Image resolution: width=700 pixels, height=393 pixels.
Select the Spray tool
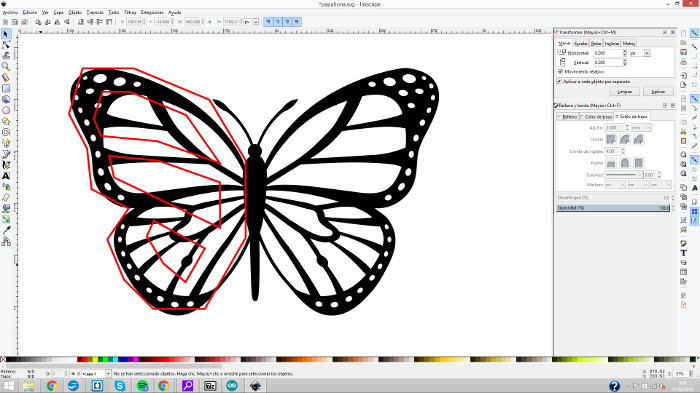pyautogui.click(x=6, y=187)
